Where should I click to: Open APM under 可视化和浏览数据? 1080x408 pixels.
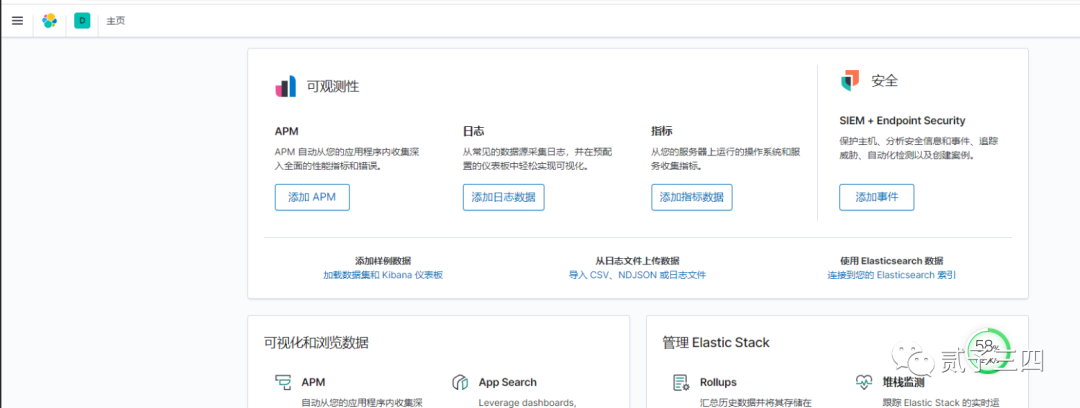pyautogui.click(x=313, y=382)
